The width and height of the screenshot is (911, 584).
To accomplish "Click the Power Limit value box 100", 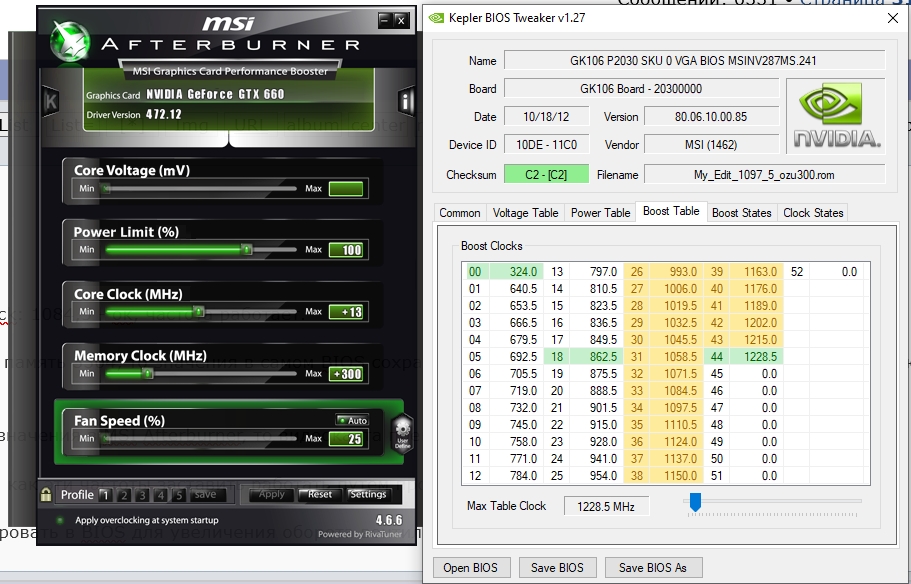I will click(x=346, y=250).
